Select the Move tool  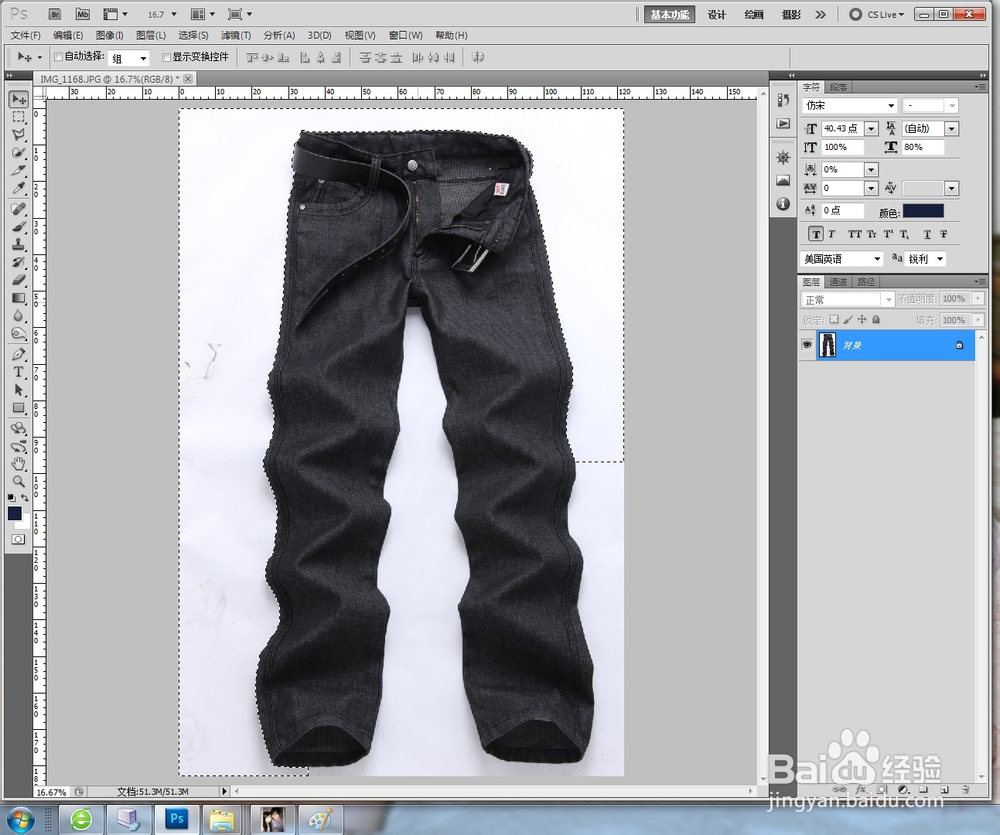[x=18, y=99]
